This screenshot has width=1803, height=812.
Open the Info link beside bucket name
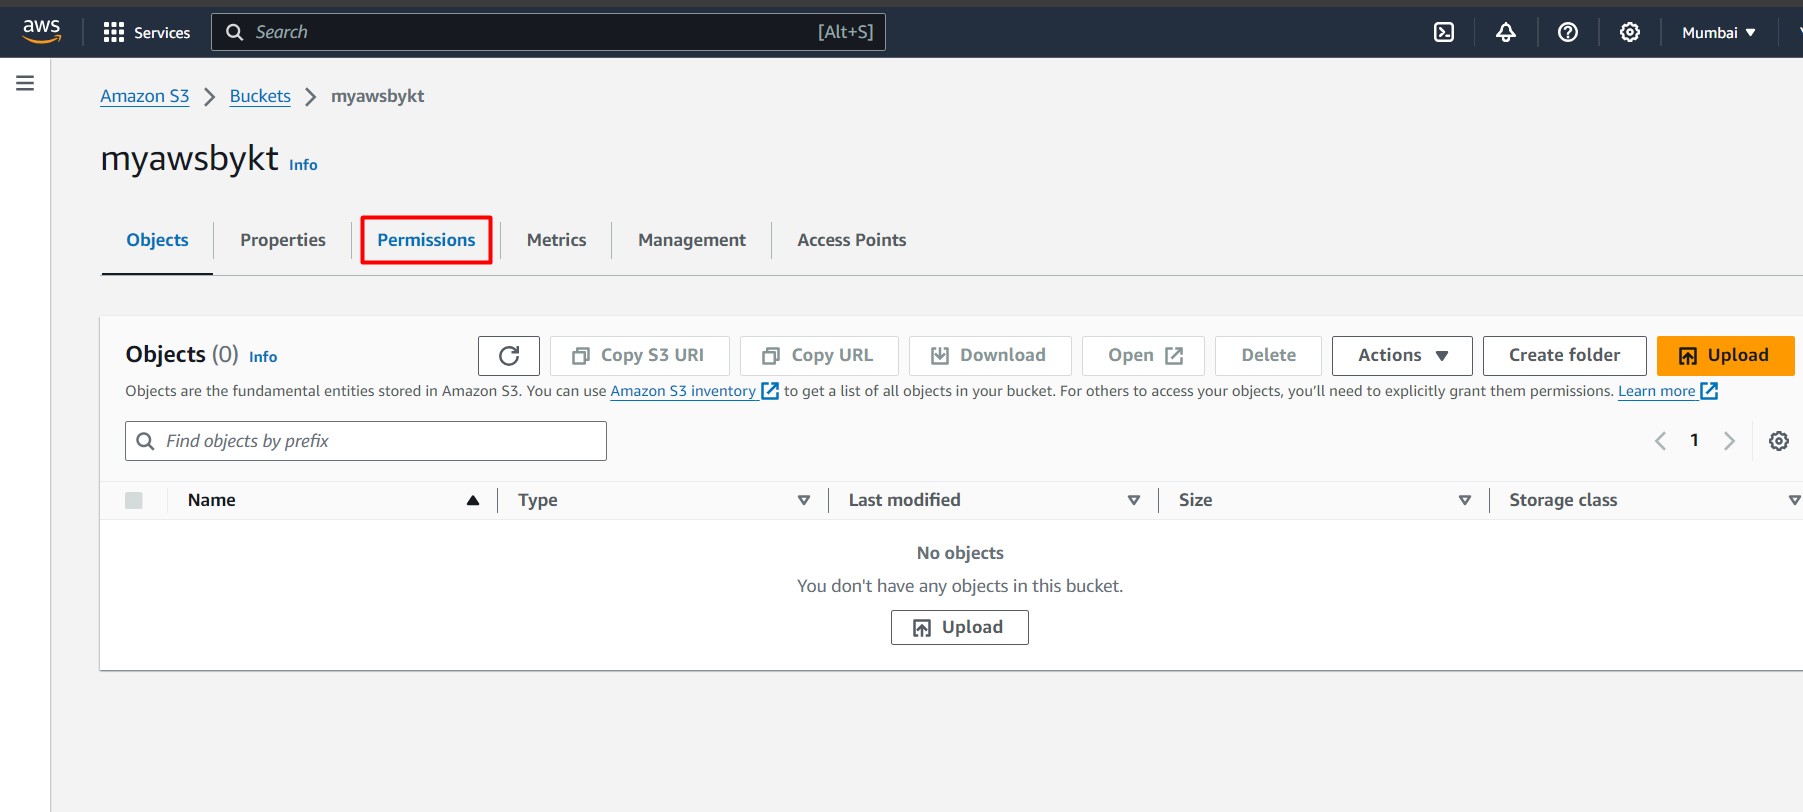303,165
